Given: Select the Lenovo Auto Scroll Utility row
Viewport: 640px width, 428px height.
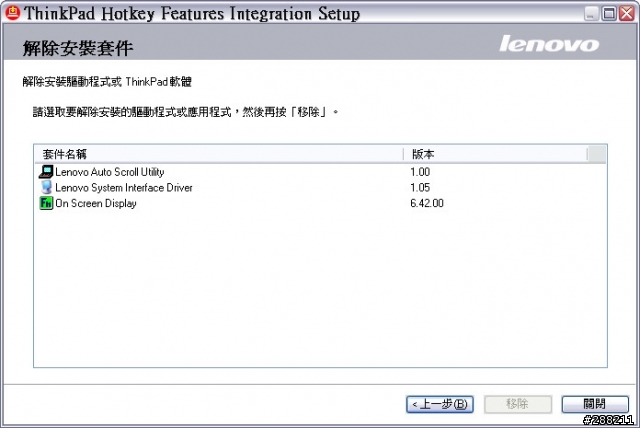Looking at the screenshot, I should (x=320, y=172).
